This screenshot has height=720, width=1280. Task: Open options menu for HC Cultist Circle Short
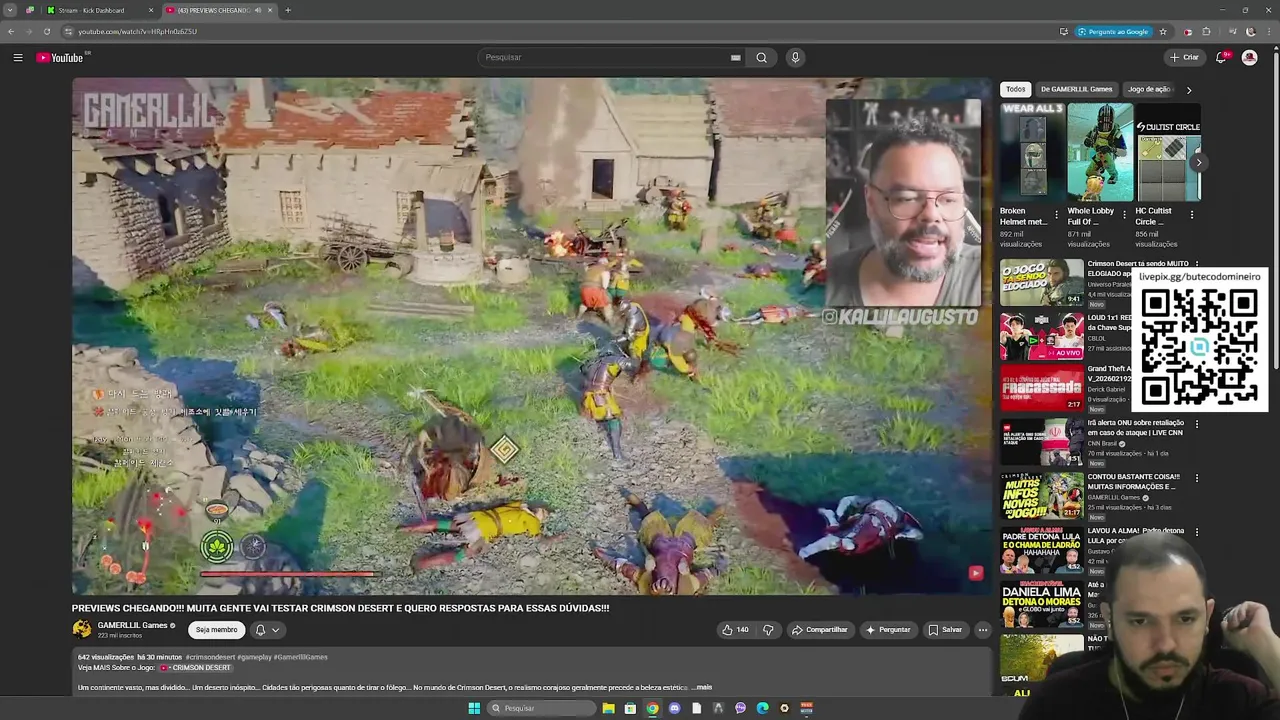[1191, 214]
